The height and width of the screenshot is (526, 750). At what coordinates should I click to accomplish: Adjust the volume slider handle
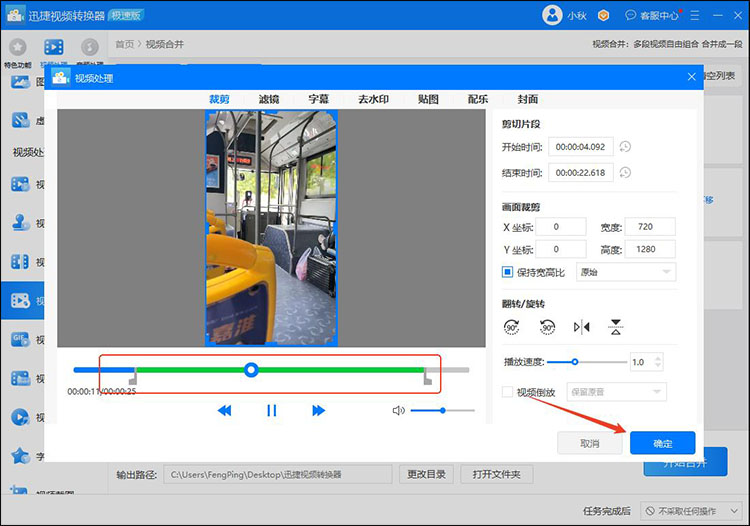(x=443, y=410)
